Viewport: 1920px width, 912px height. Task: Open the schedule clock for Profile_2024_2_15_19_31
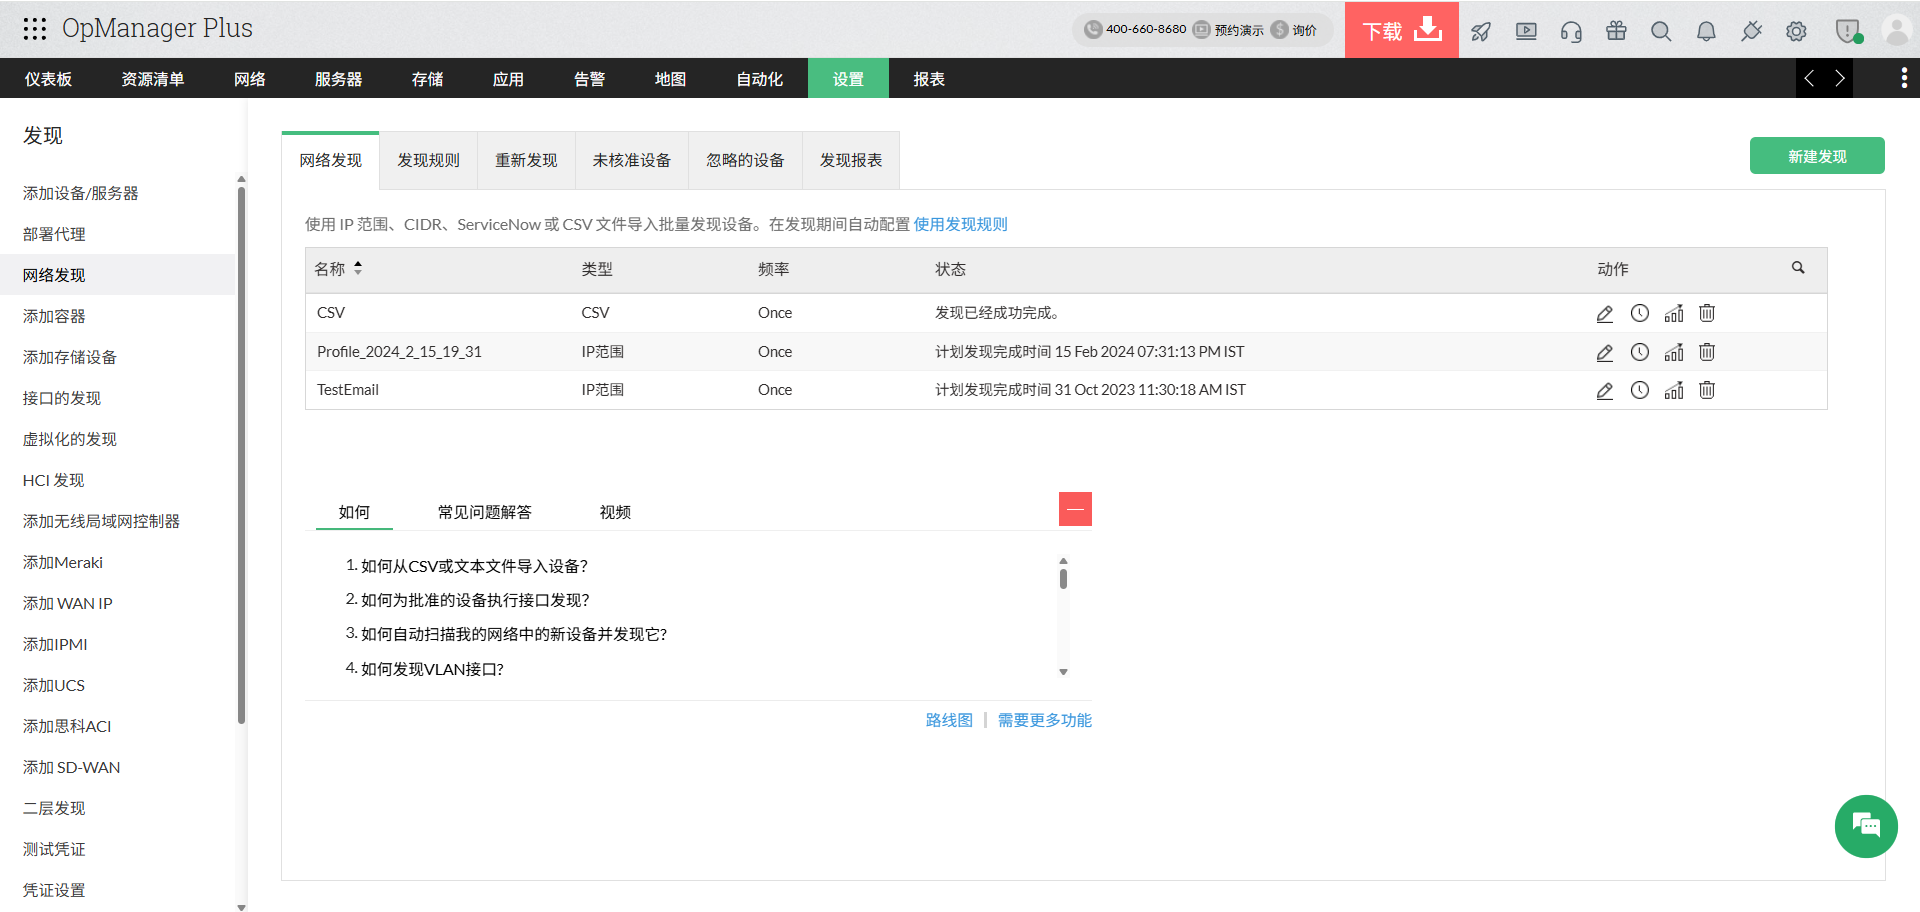click(x=1640, y=352)
